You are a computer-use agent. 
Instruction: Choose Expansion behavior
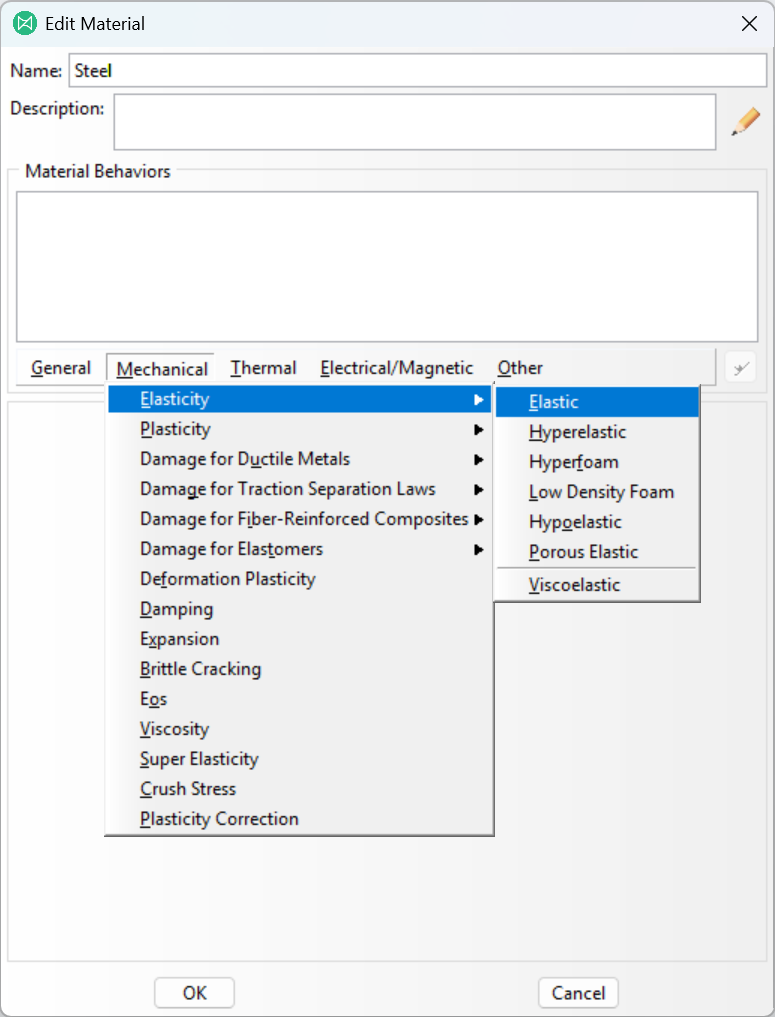click(x=300, y=639)
